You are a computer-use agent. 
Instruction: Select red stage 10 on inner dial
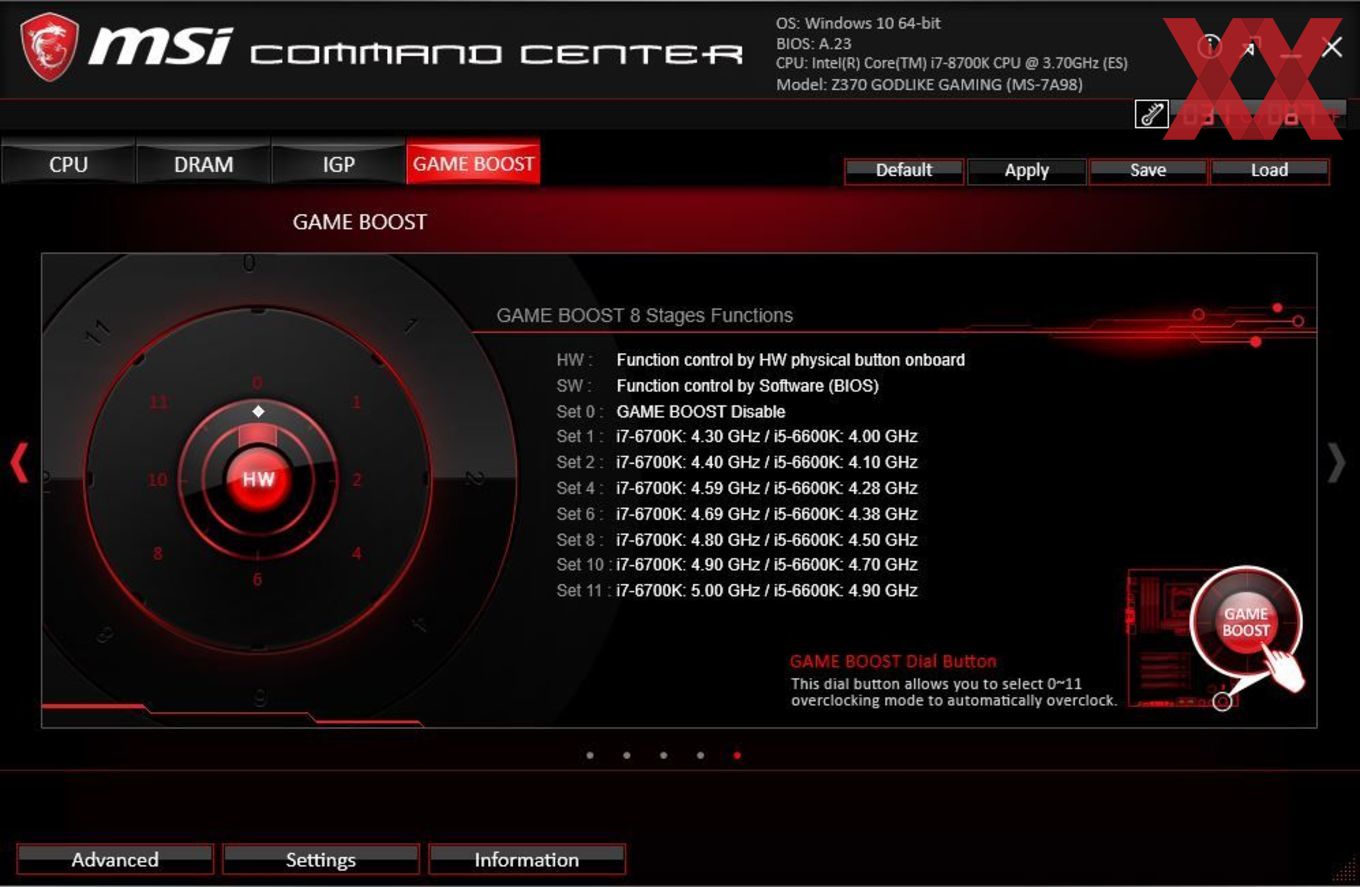click(x=157, y=480)
